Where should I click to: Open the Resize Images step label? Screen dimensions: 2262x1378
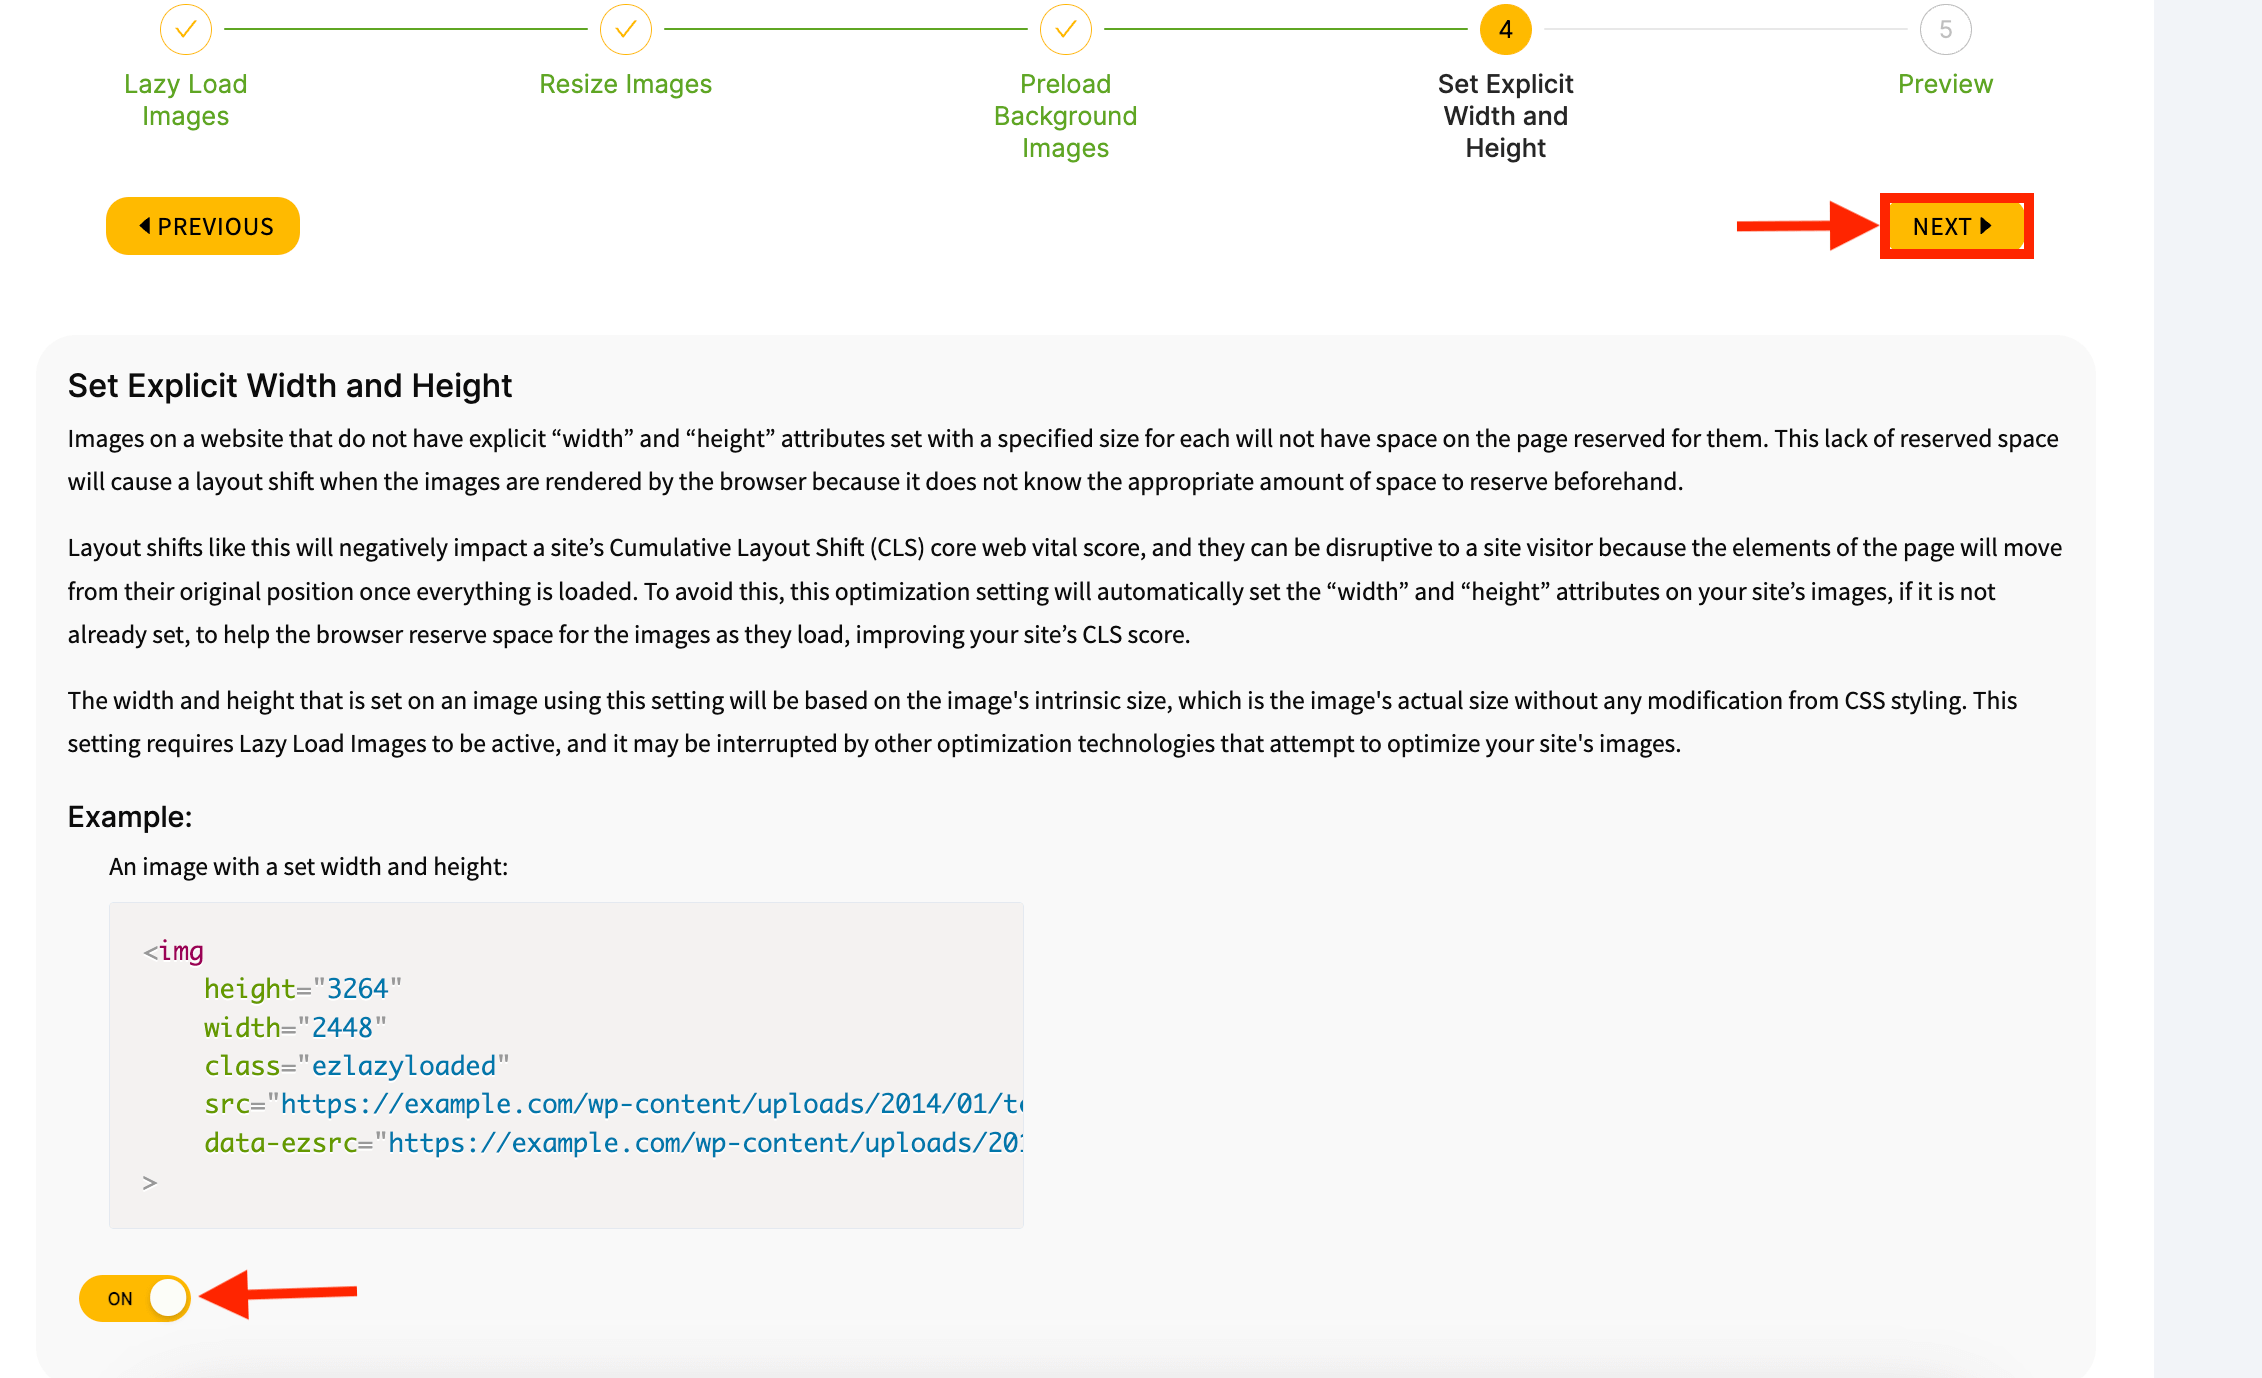tap(626, 84)
